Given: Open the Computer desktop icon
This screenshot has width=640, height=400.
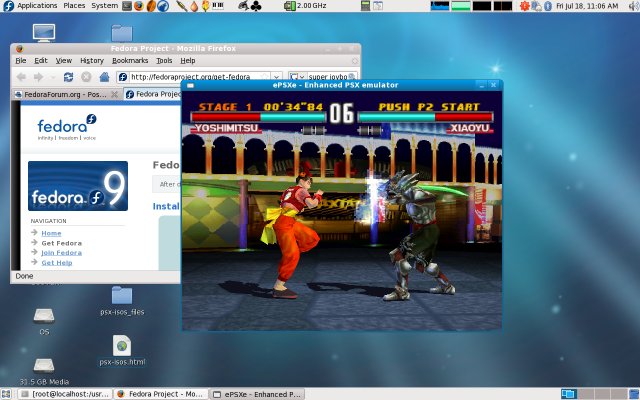Looking at the screenshot, I should pyautogui.click(x=44, y=33).
